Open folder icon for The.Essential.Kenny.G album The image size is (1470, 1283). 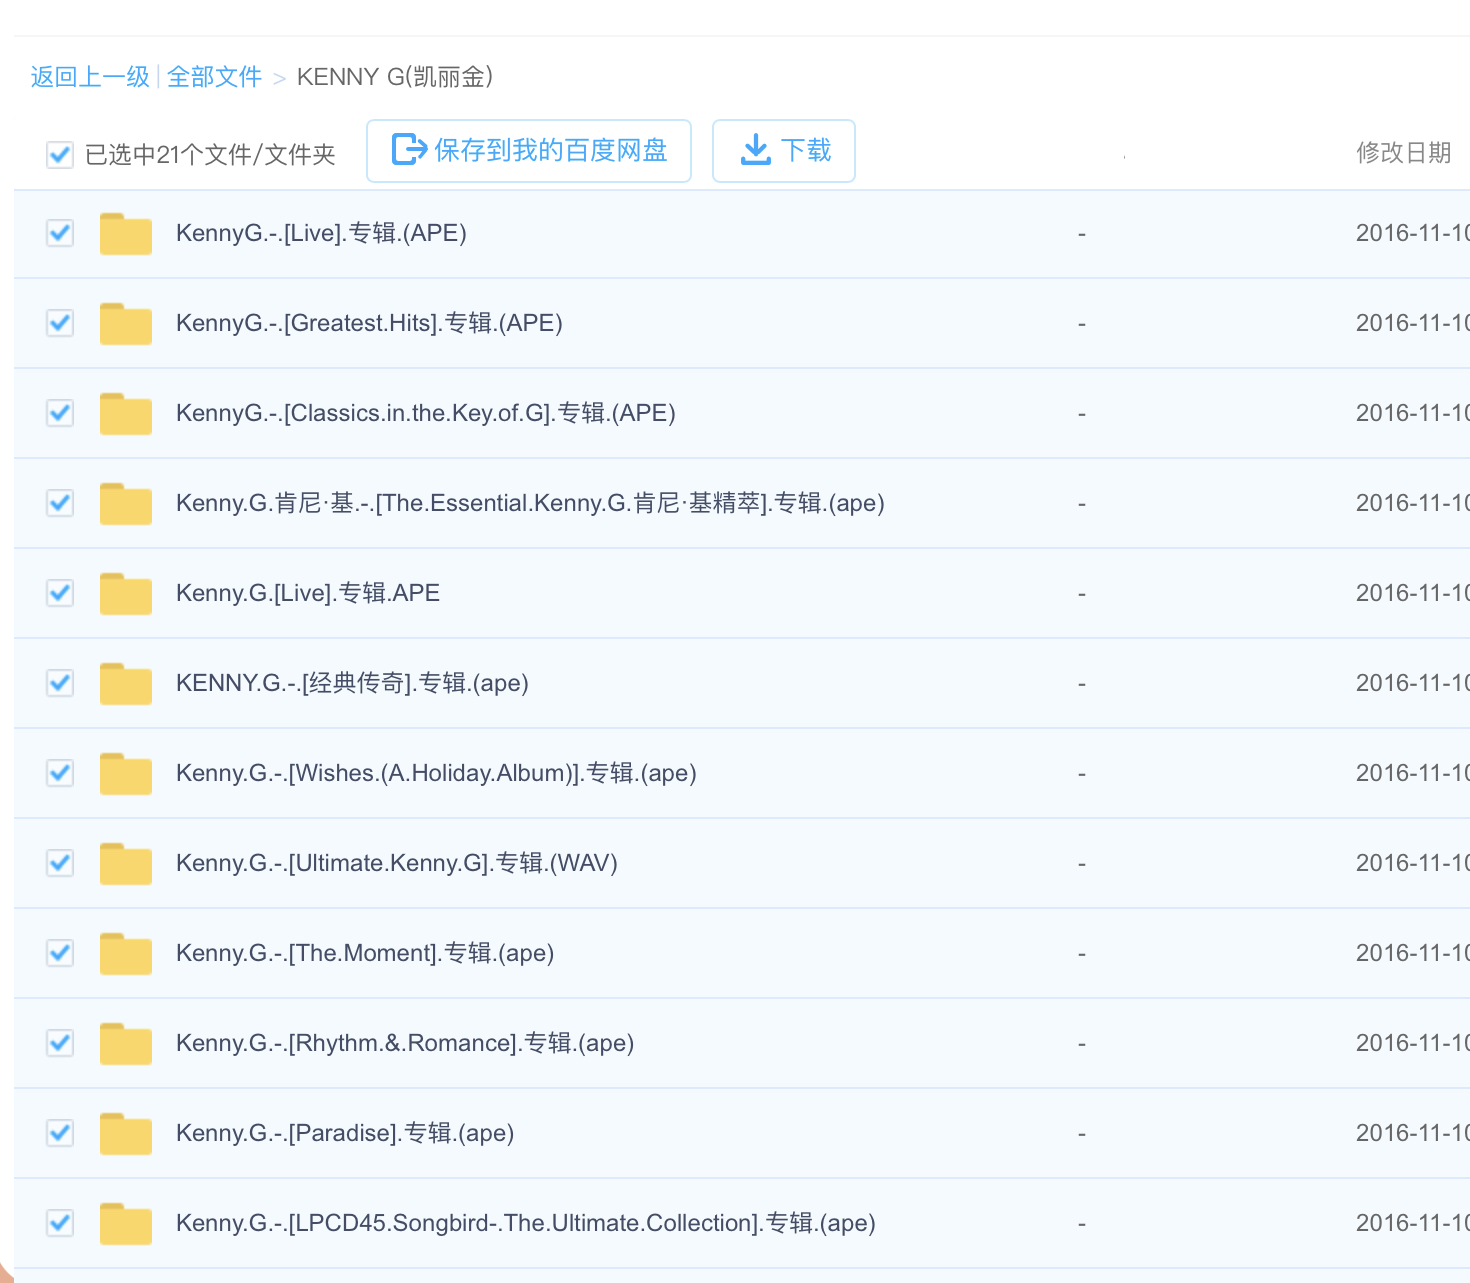pos(126,504)
